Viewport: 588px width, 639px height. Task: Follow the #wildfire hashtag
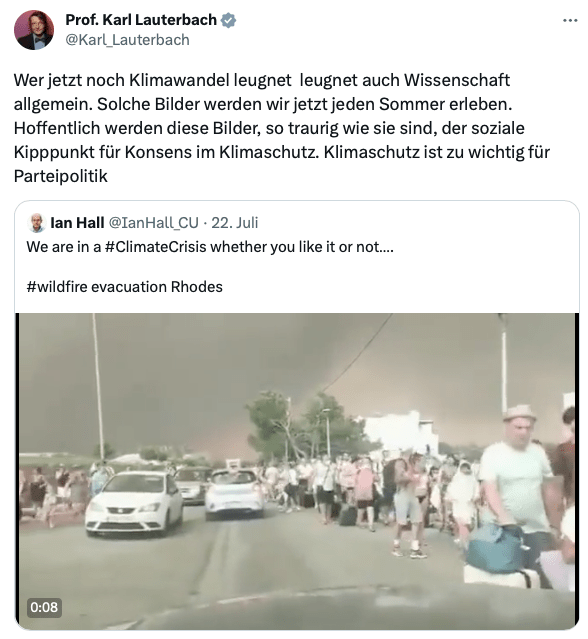[57, 287]
